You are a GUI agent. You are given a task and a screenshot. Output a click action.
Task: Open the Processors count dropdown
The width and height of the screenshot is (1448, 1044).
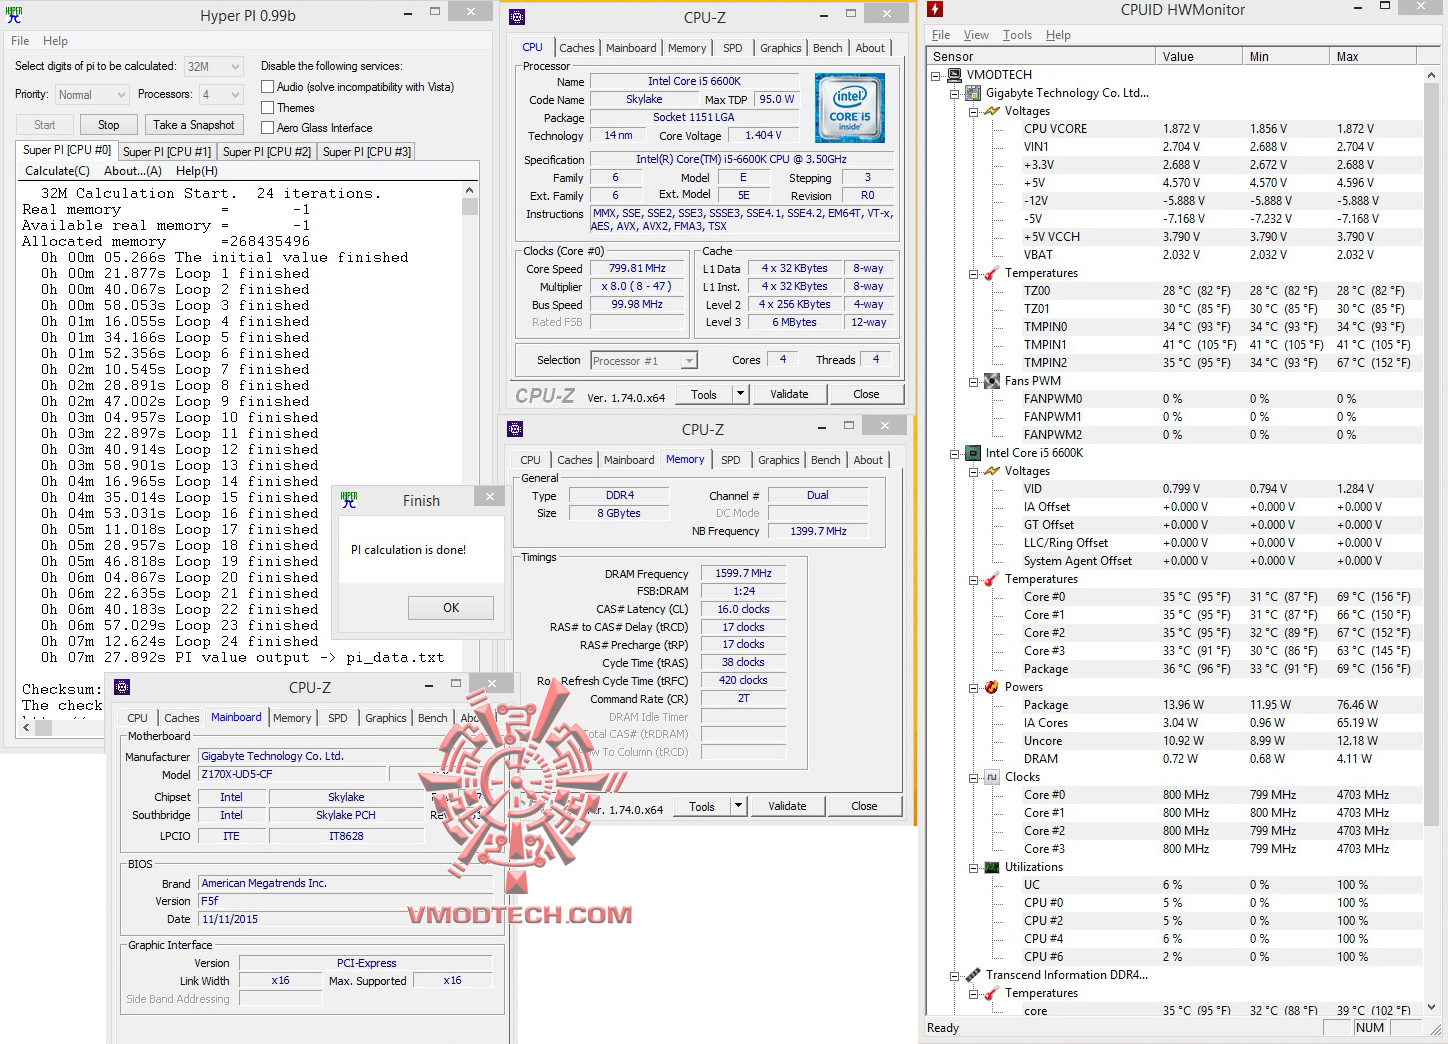[x=221, y=95]
